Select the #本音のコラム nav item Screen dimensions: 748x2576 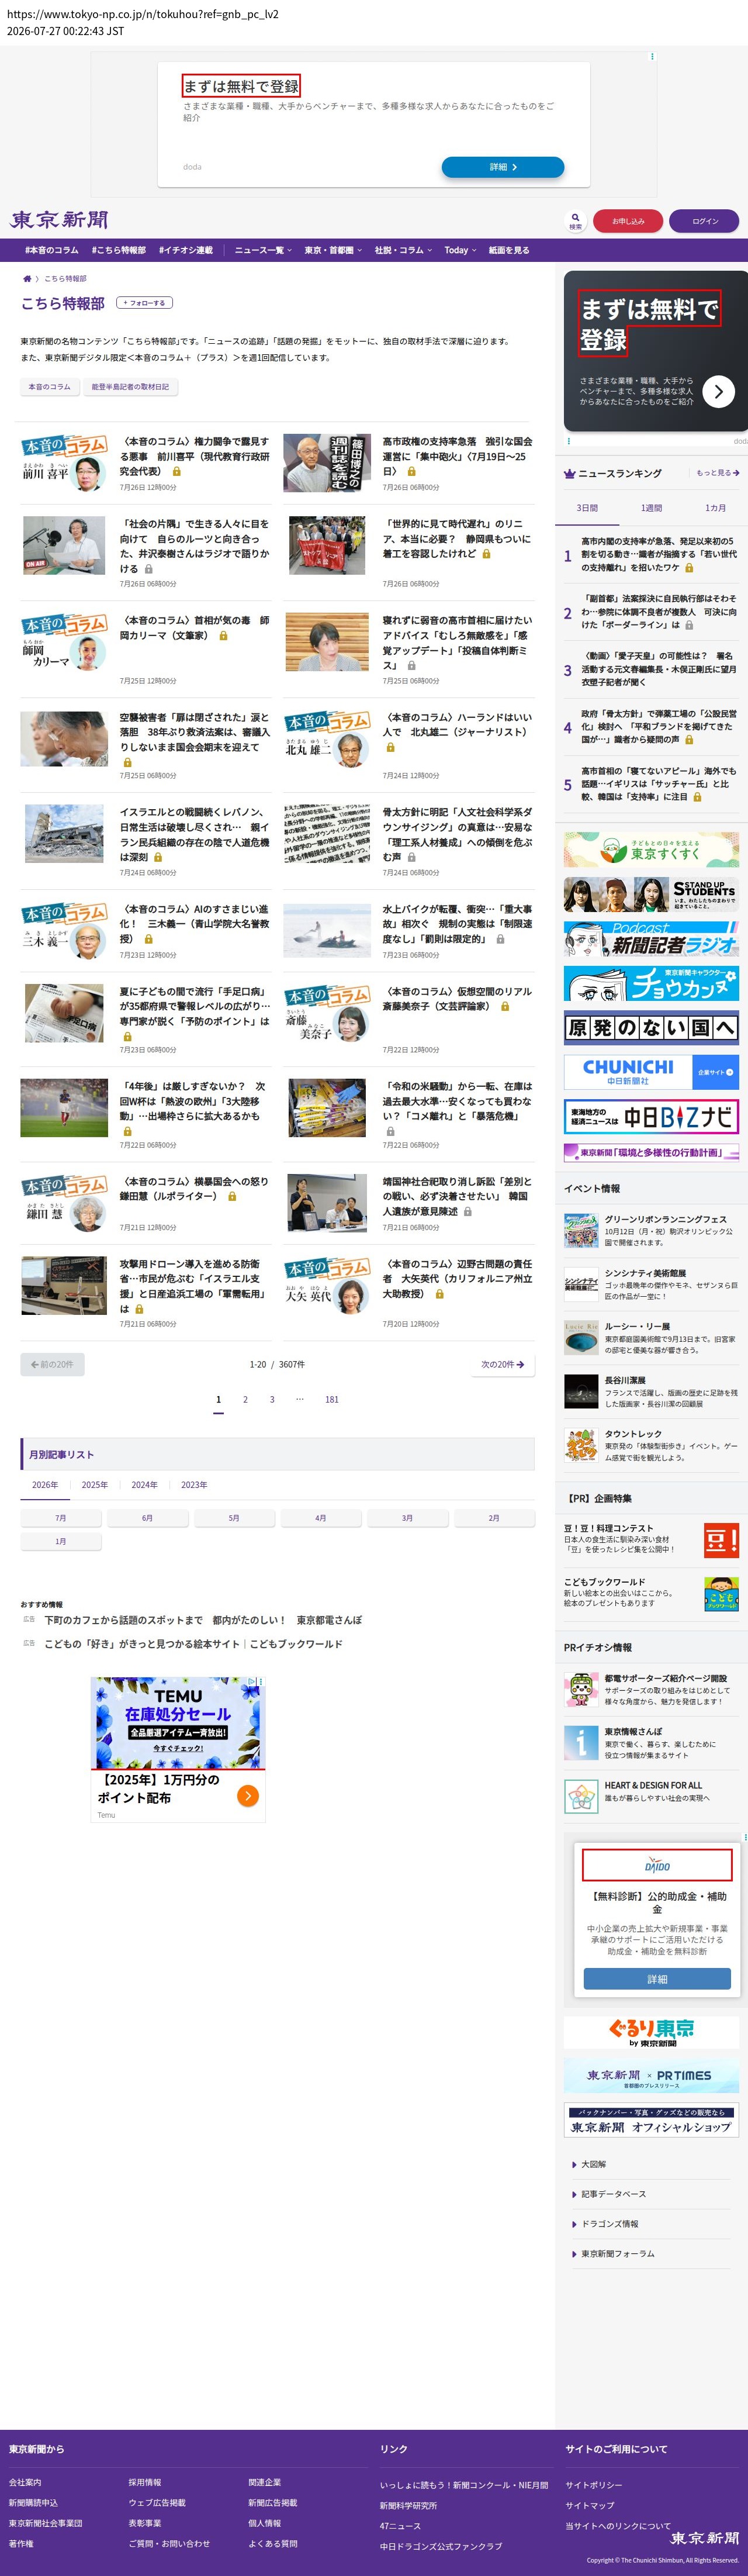51,250
